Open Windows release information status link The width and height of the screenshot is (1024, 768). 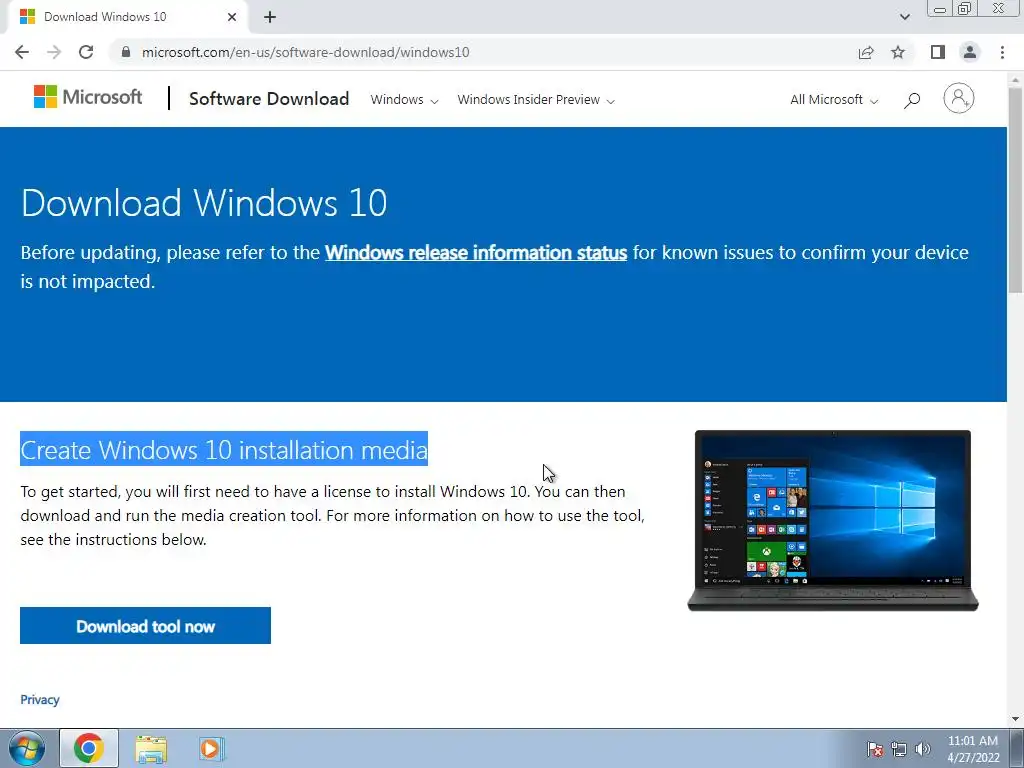point(476,253)
